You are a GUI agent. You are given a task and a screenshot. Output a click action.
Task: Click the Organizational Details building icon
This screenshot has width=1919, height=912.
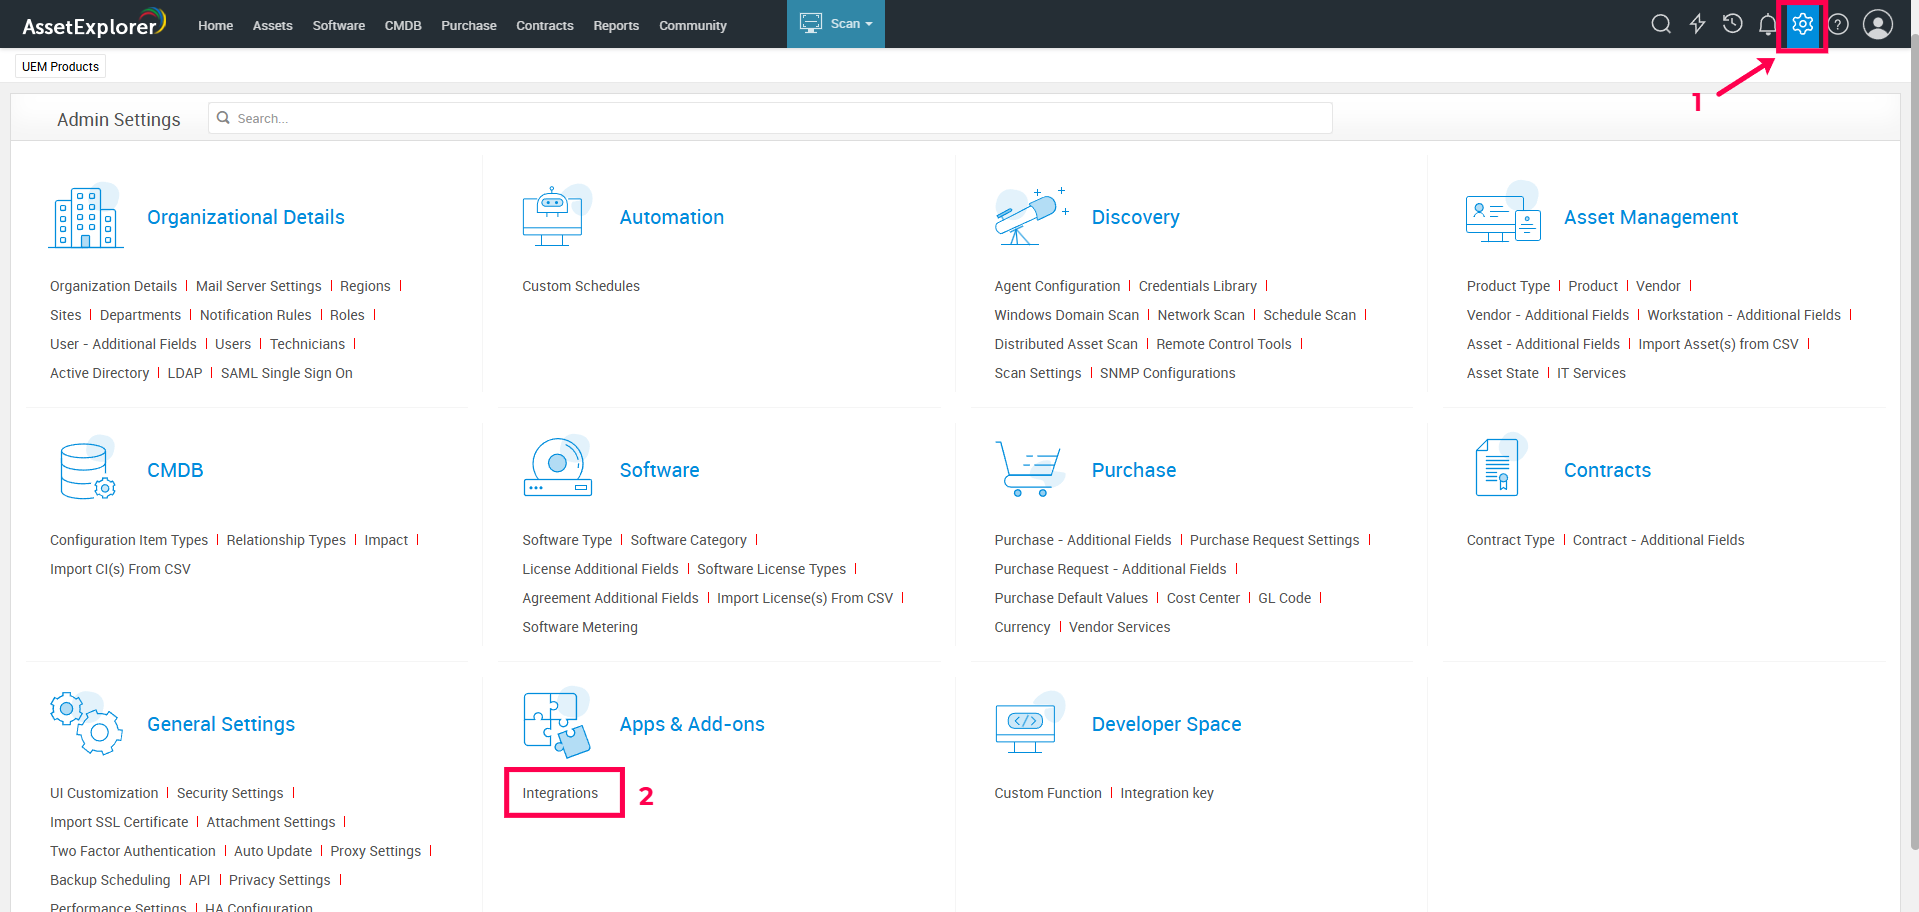tap(86, 216)
